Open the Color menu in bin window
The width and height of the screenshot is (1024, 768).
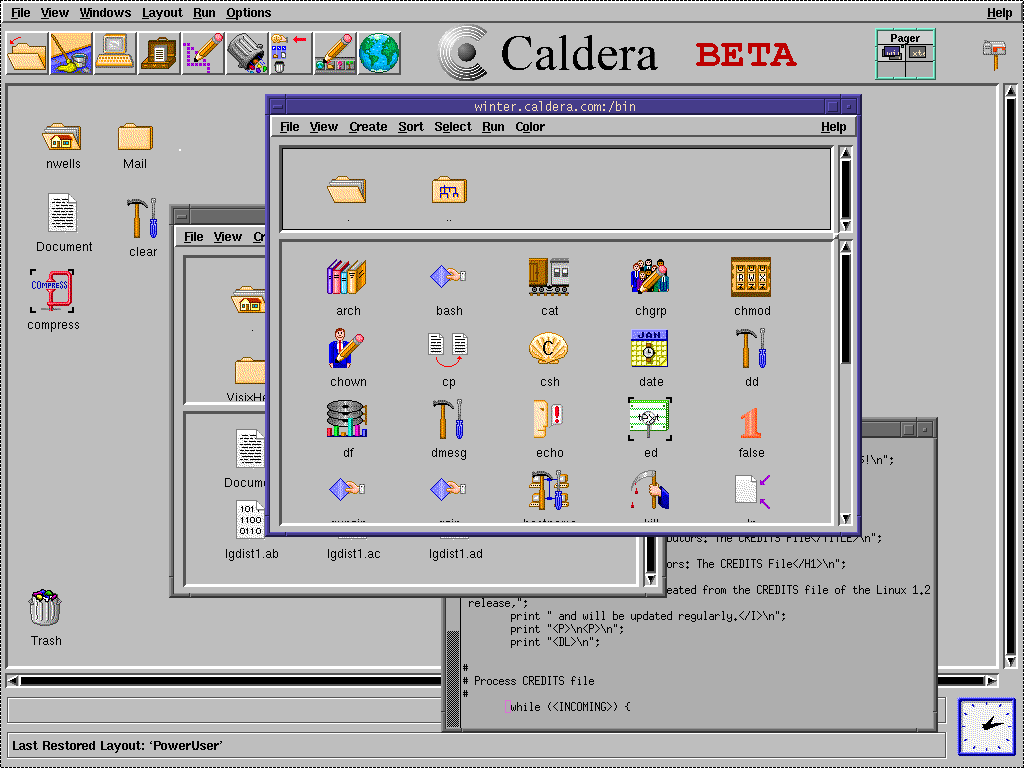point(530,127)
